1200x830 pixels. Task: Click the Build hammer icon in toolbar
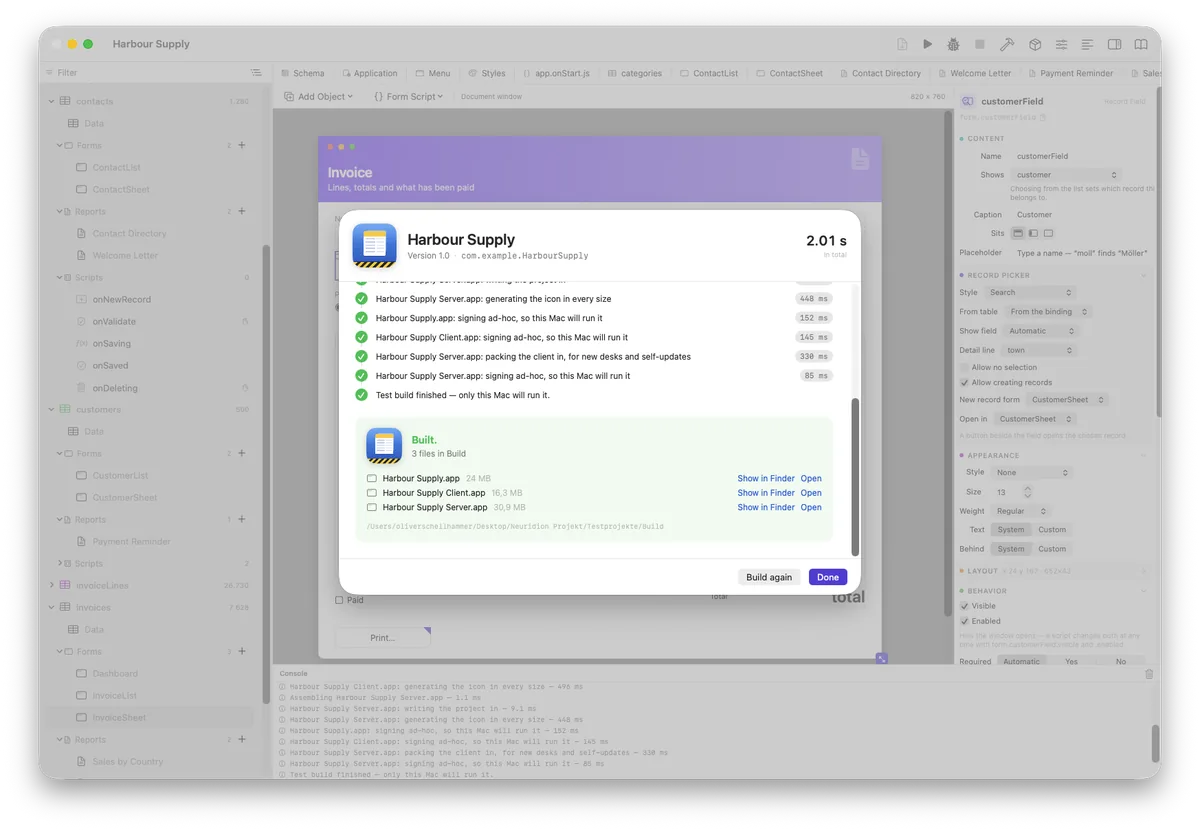1007,44
